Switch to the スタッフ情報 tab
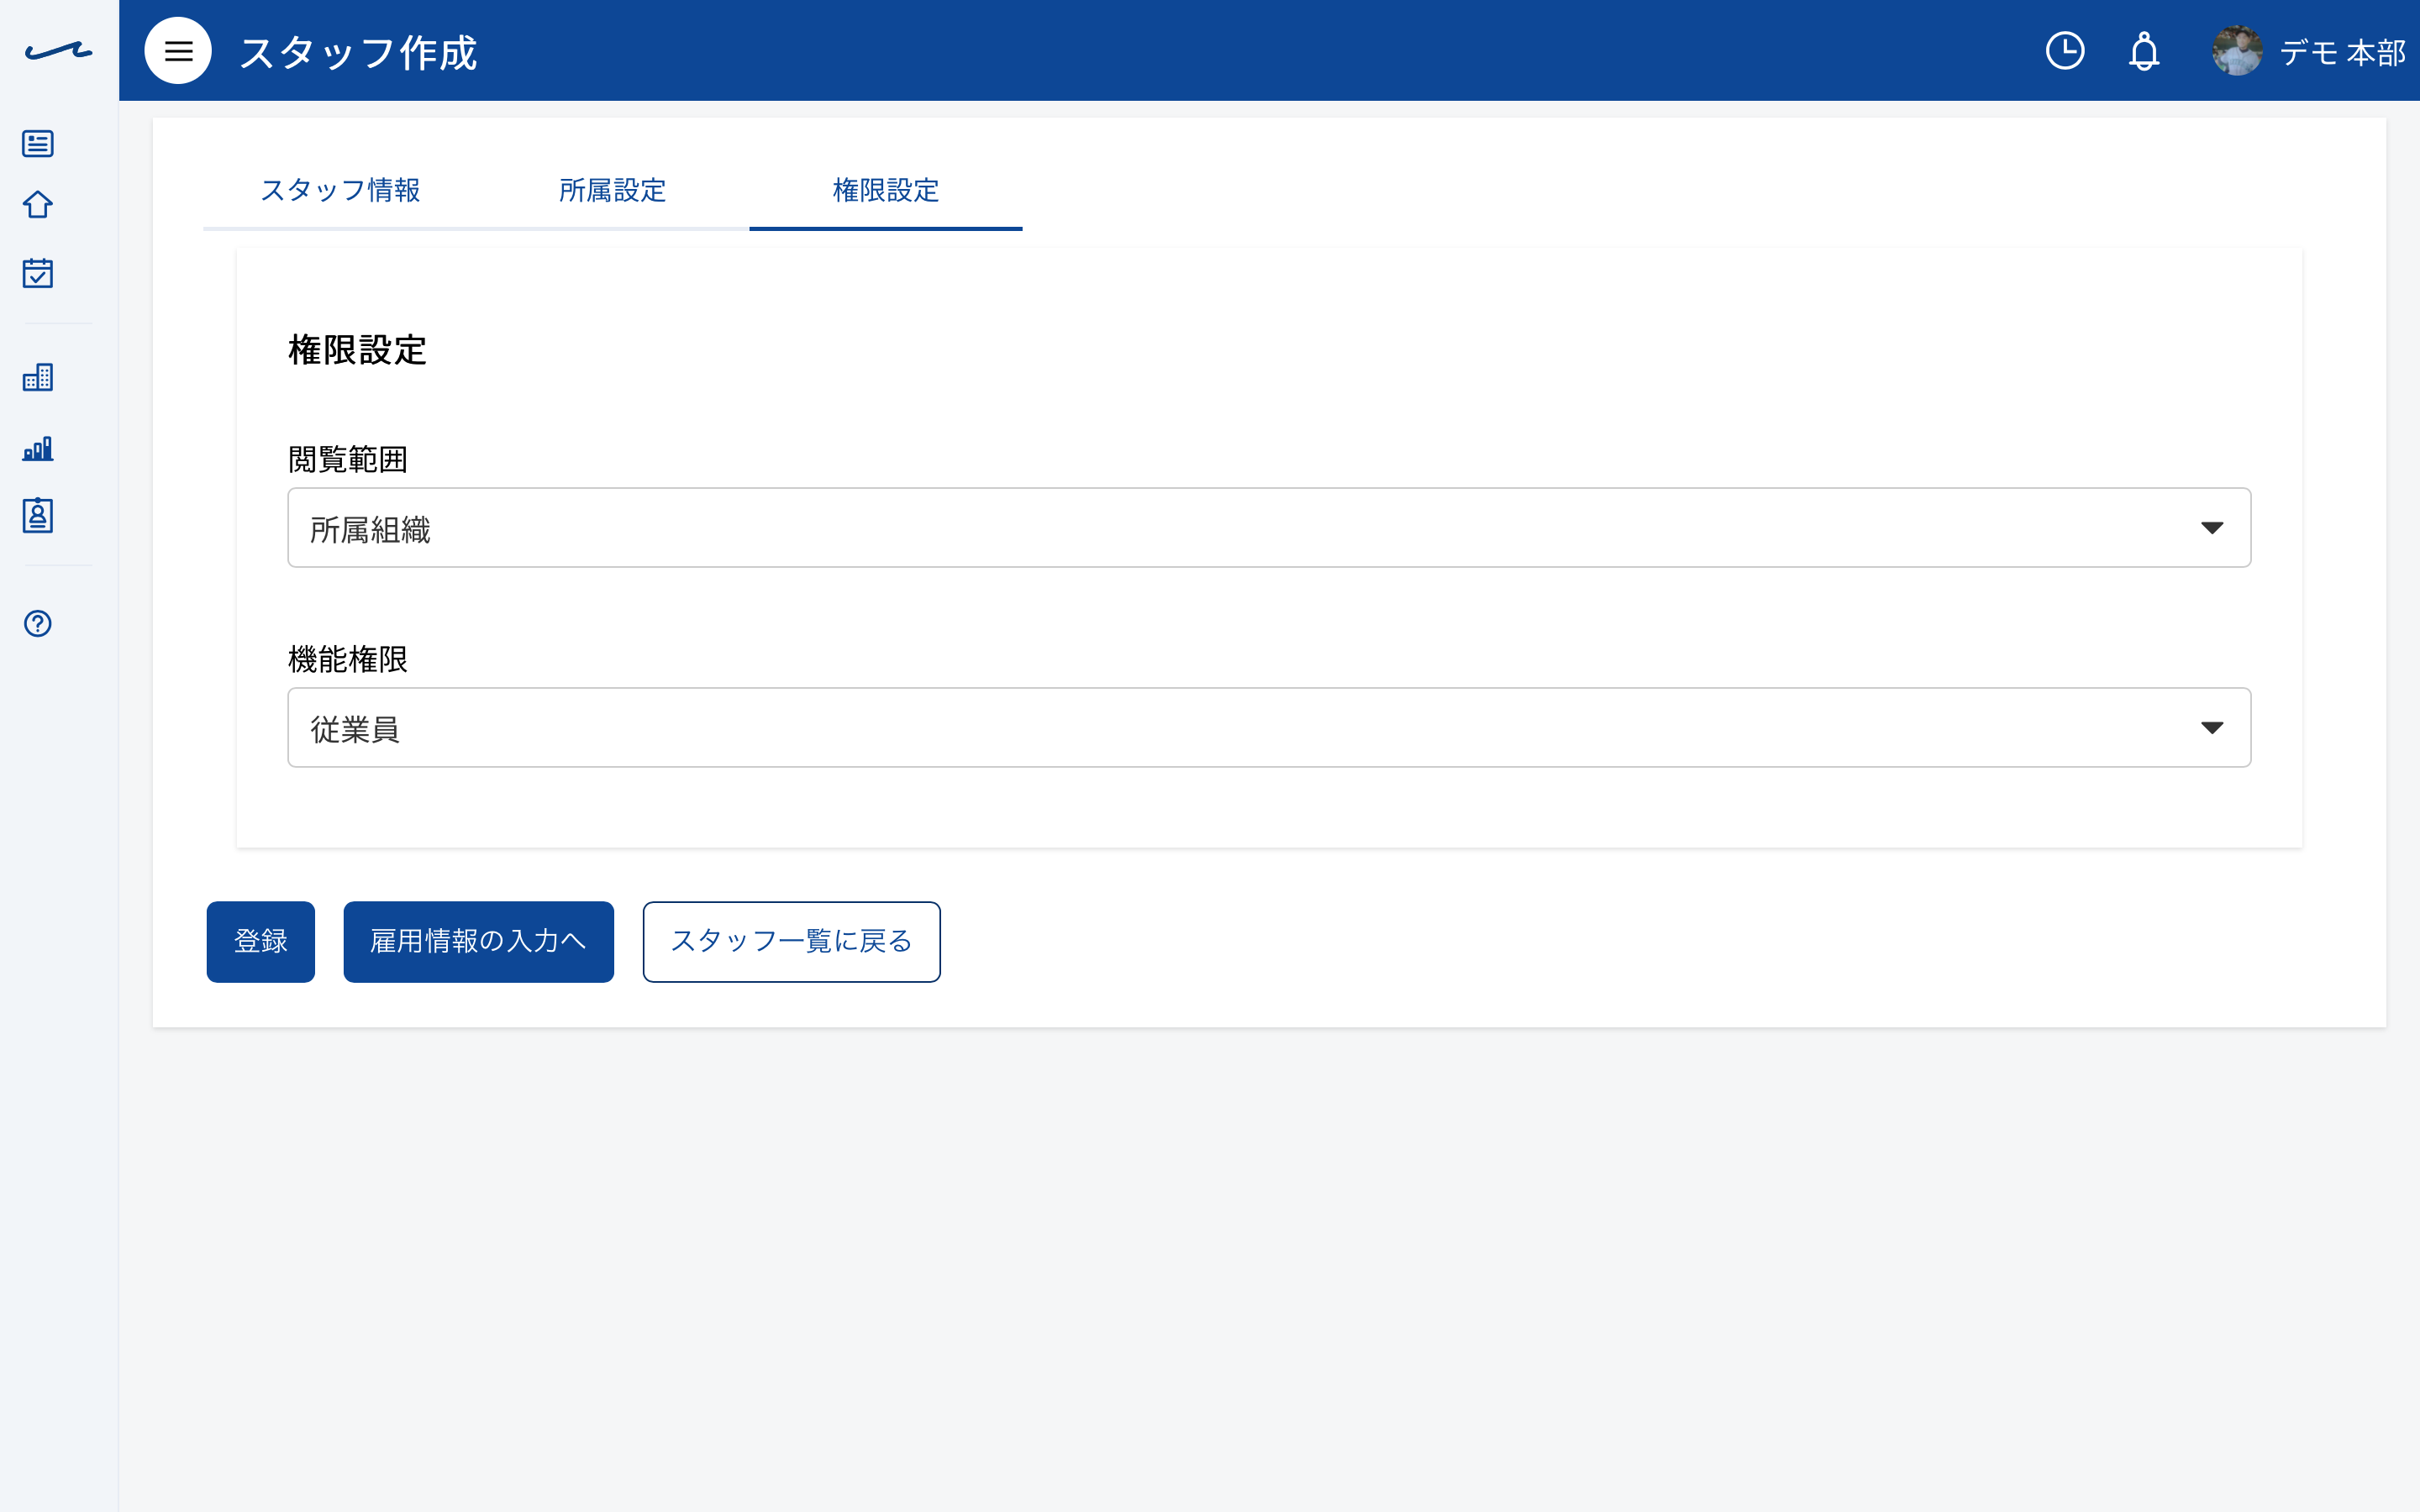The width and height of the screenshot is (2420, 1512). click(340, 190)
